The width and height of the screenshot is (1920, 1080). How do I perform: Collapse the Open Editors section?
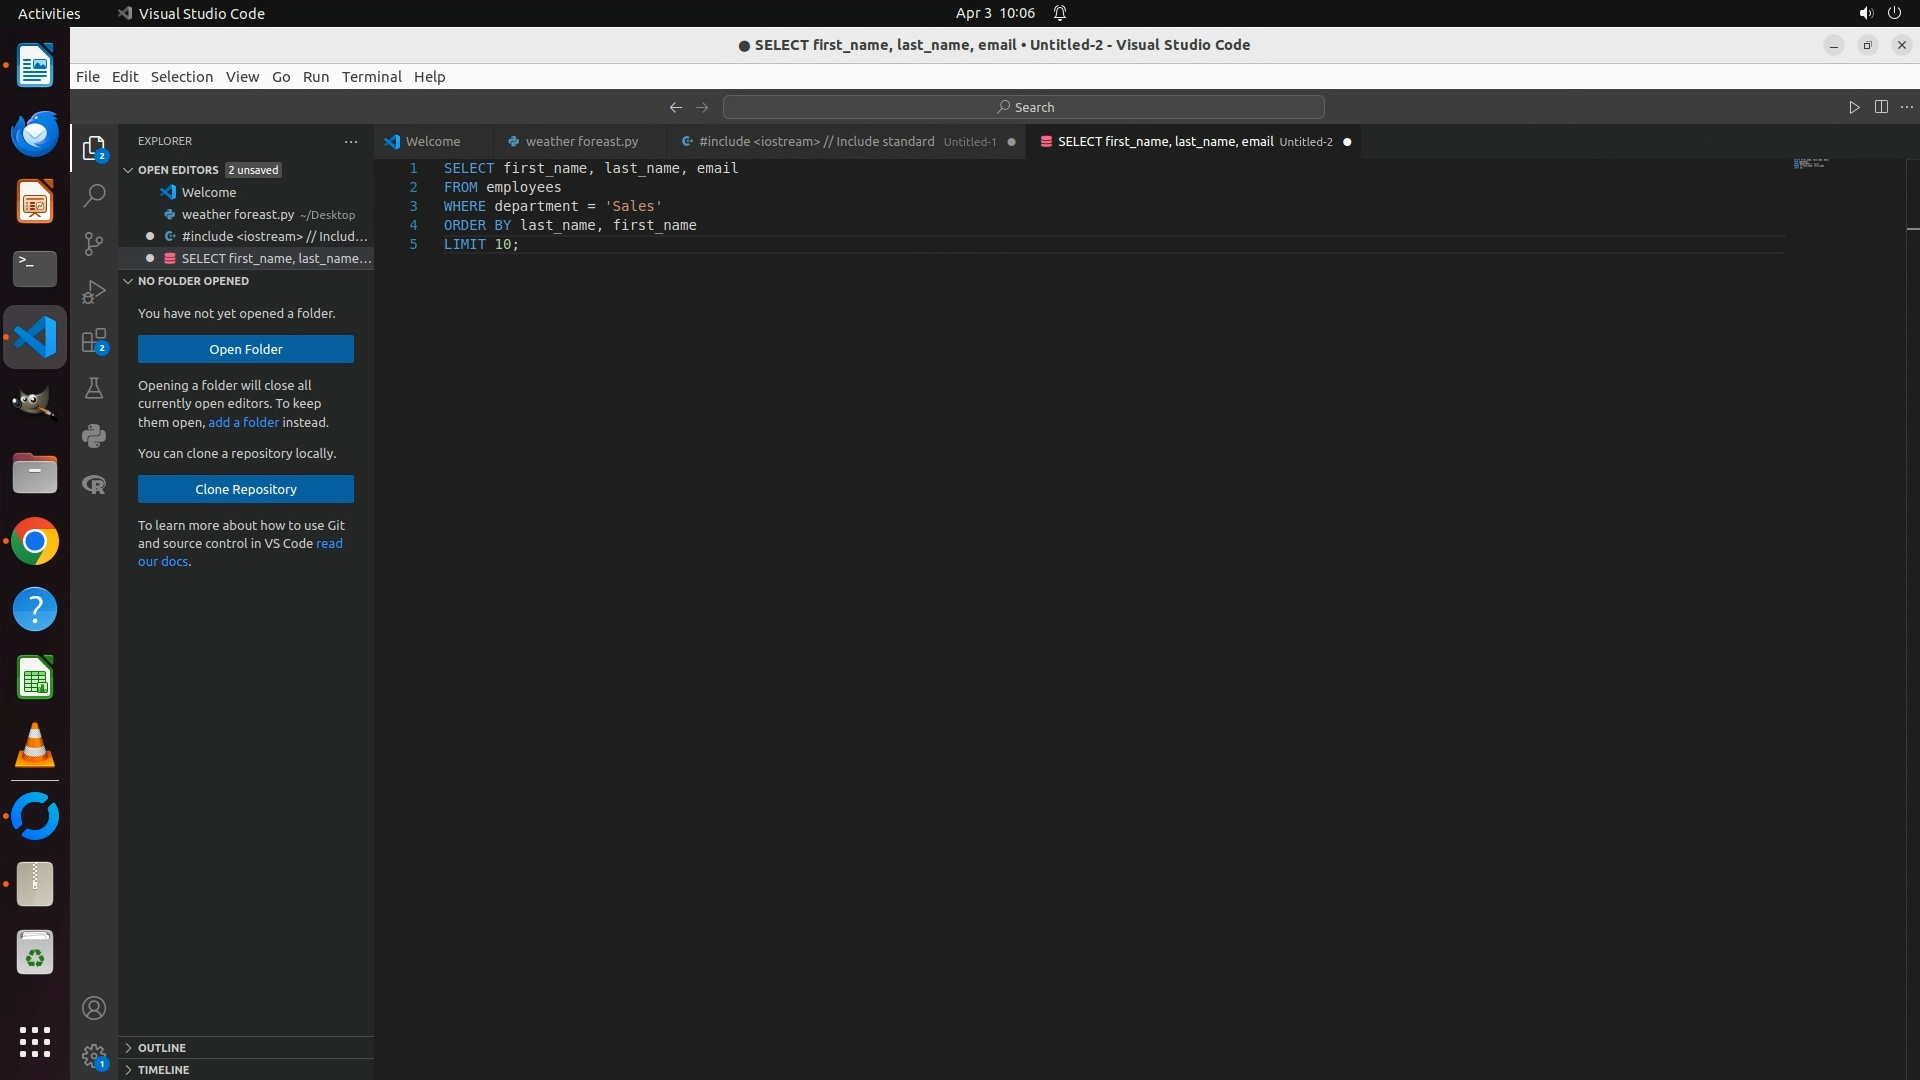pyautogui.click(x=128, y=170)
